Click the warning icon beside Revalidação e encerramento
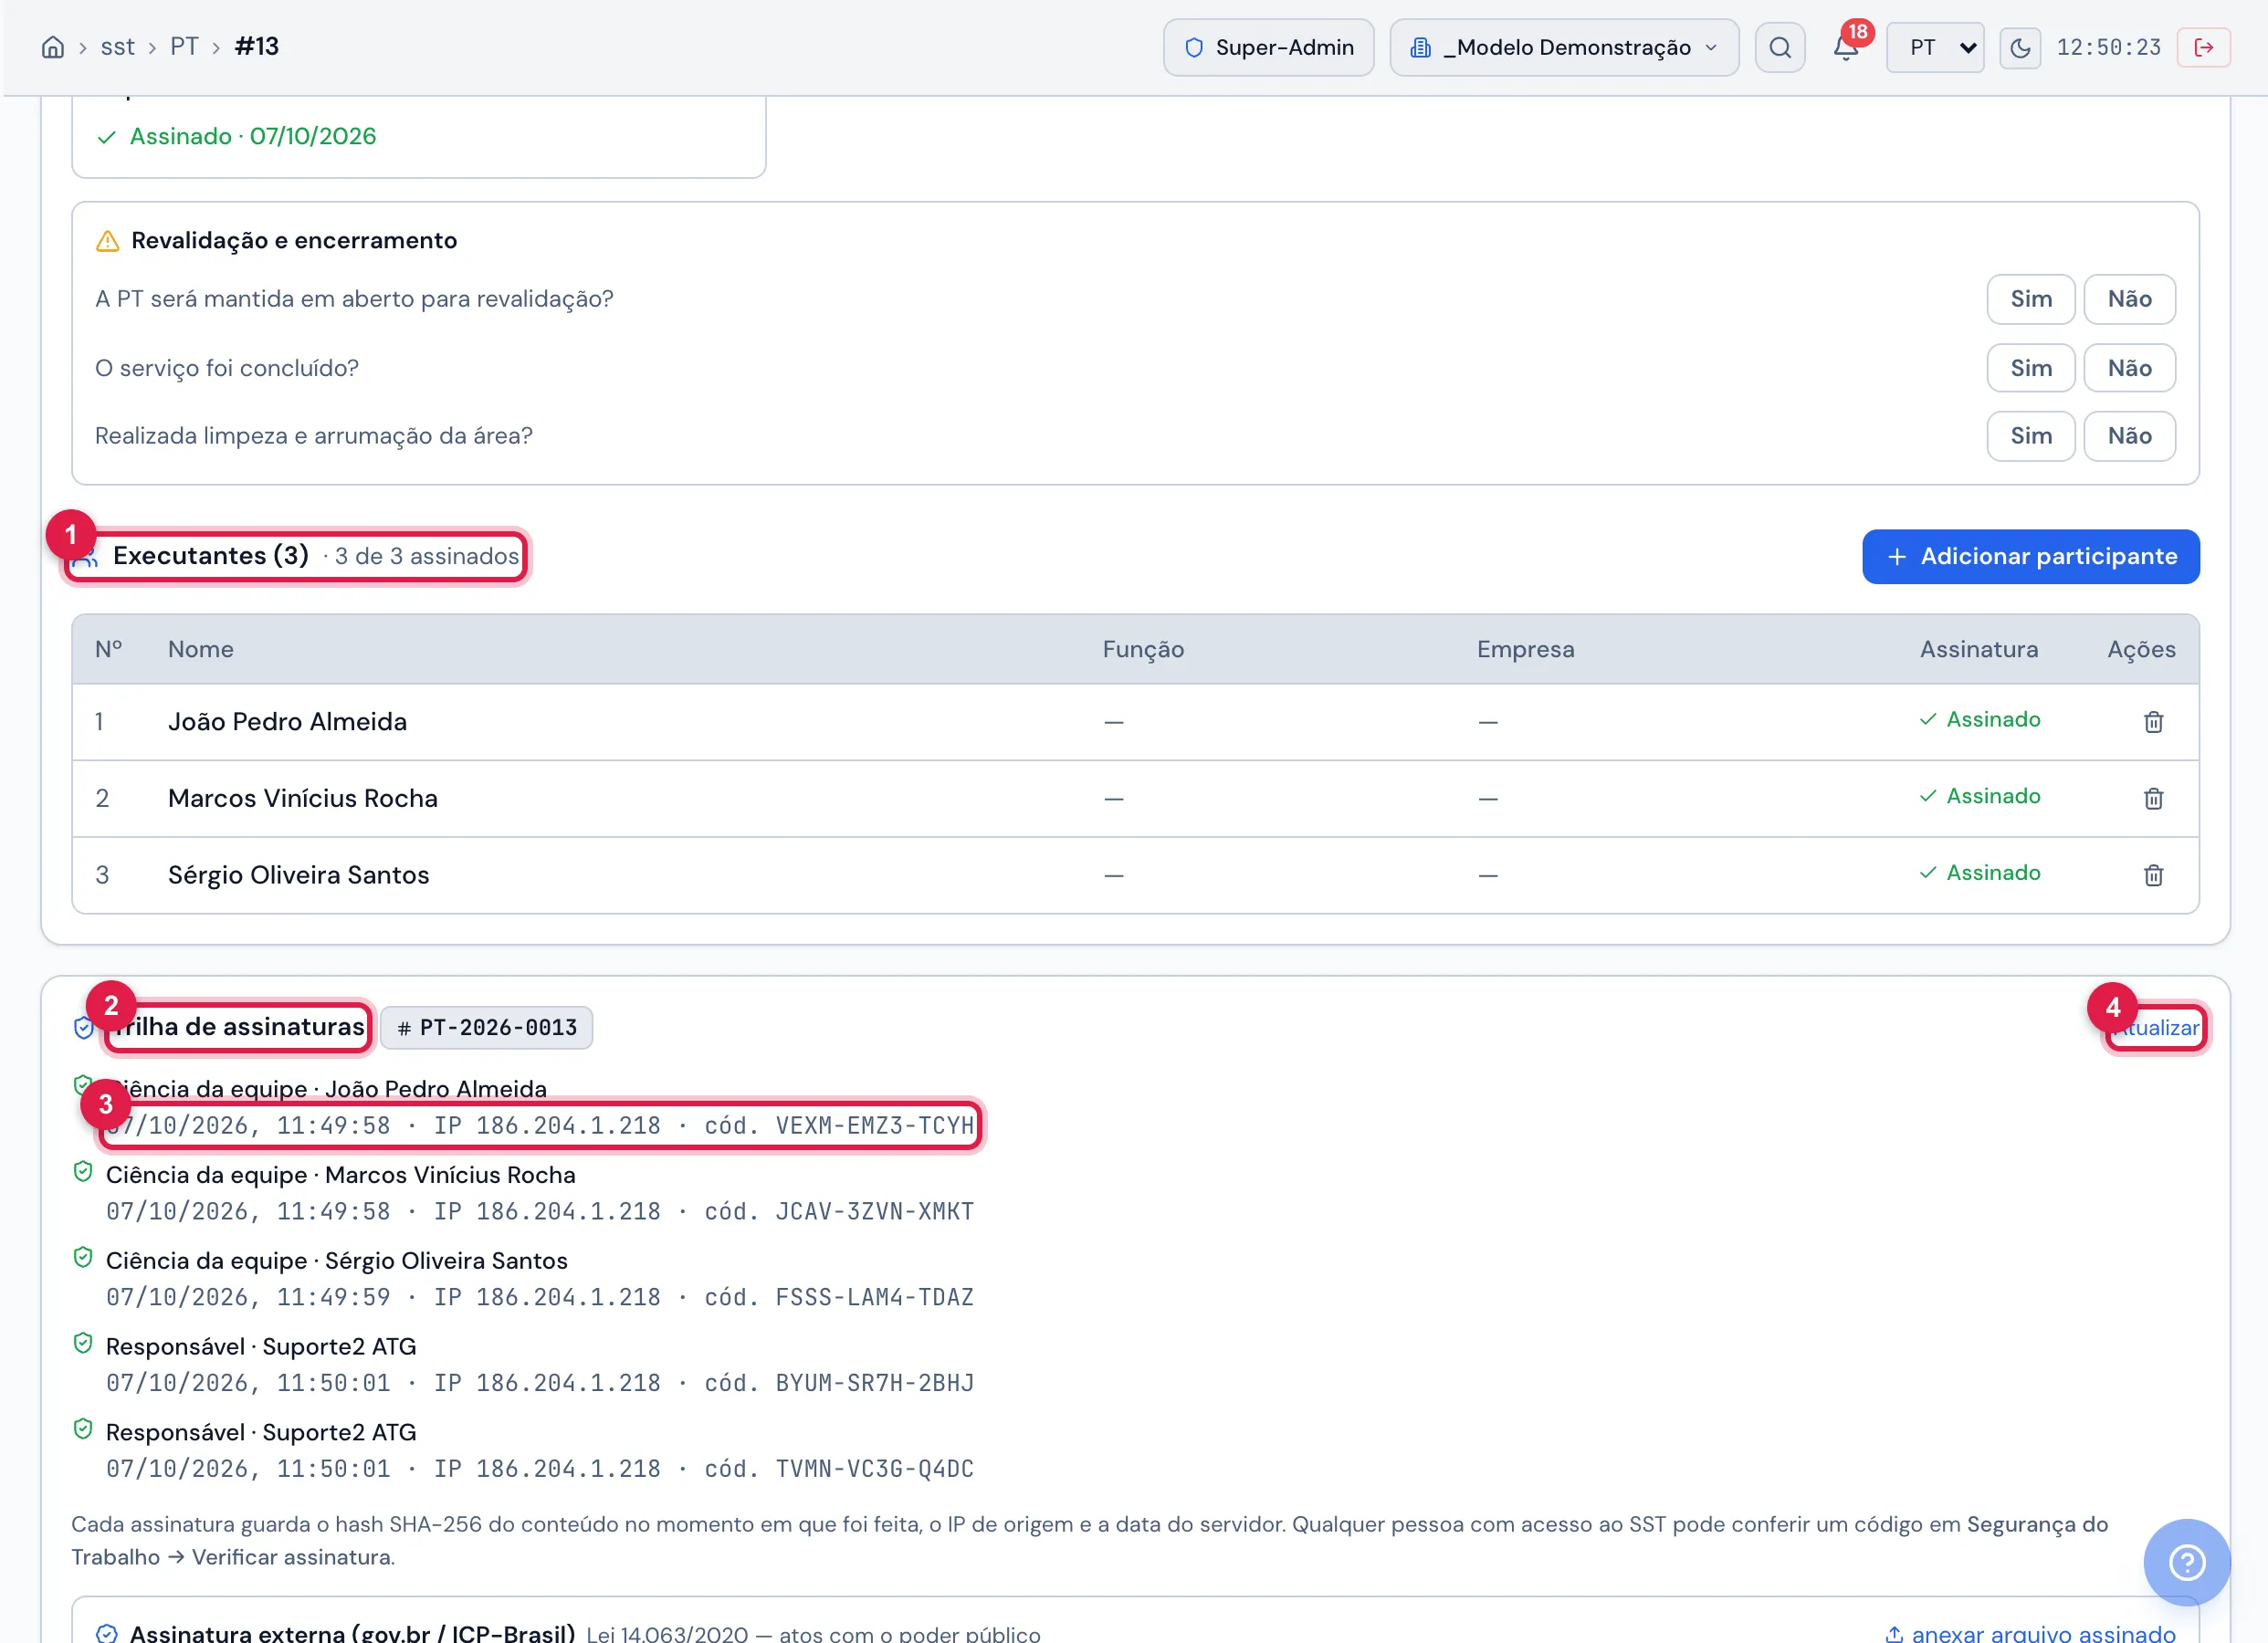Image resolution: width=2268 pixels, height=1643 pixels. pos(107,241)
